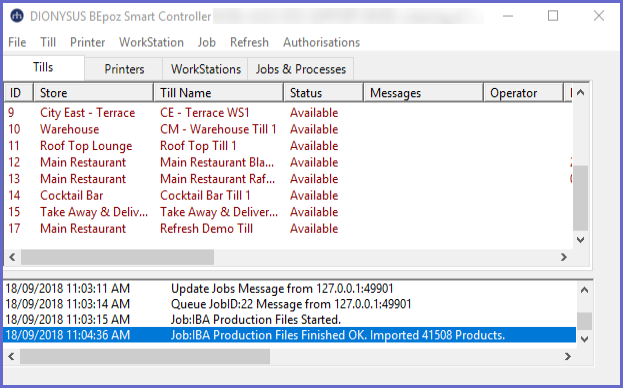This screenshot has height=388, width=623.
Task: Close the Smart Controller window
Action: pyautogui.click(x=599, y=16)
